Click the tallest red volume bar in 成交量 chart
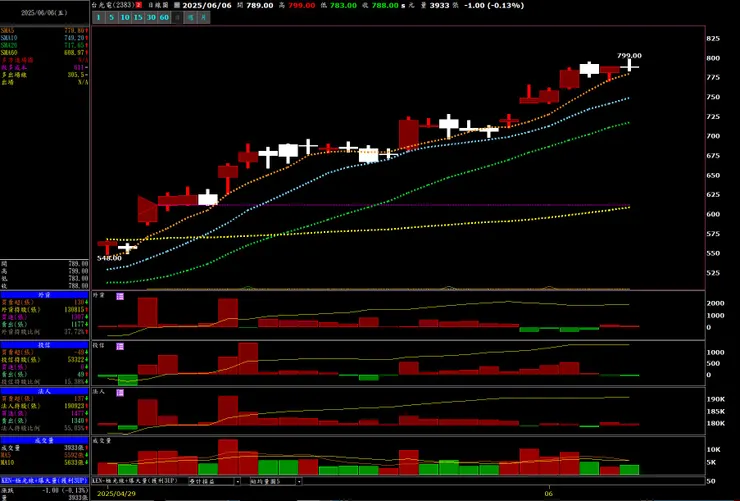The image size is (740, 501). (228, 457)
